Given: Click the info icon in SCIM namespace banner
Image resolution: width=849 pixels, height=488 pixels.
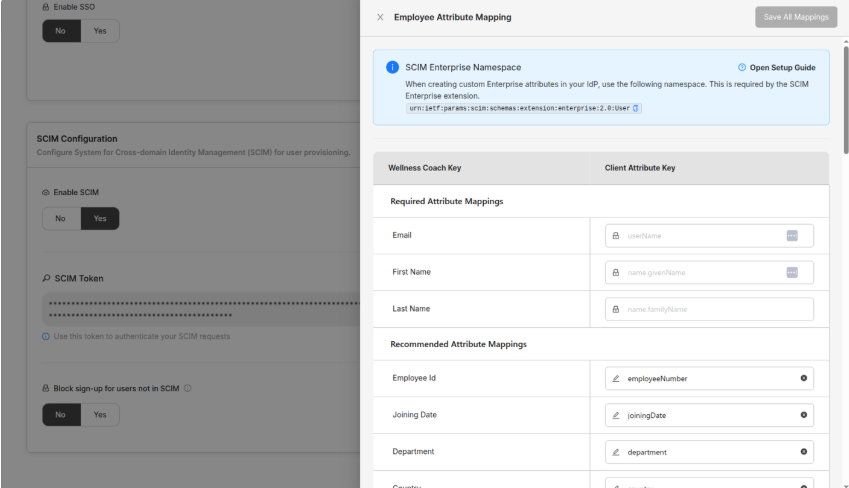Looking at the screenshot, I should click(392, 67).
